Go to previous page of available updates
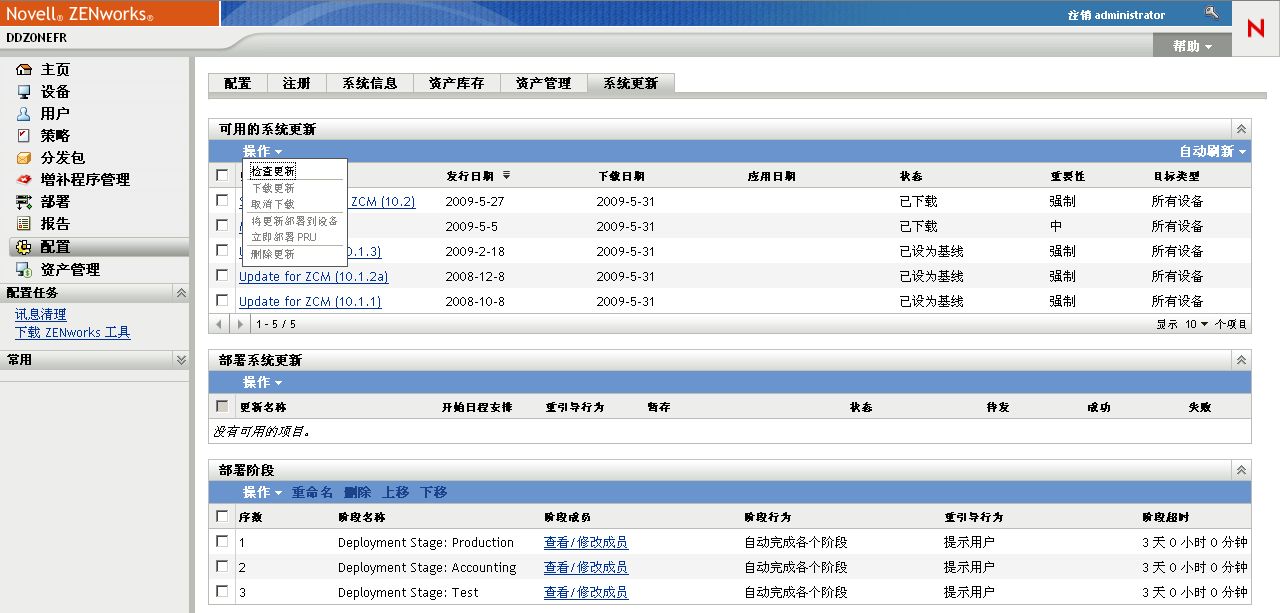This screenshot has width=1280, height=613. pyautogui.click(x=220, y=324)
